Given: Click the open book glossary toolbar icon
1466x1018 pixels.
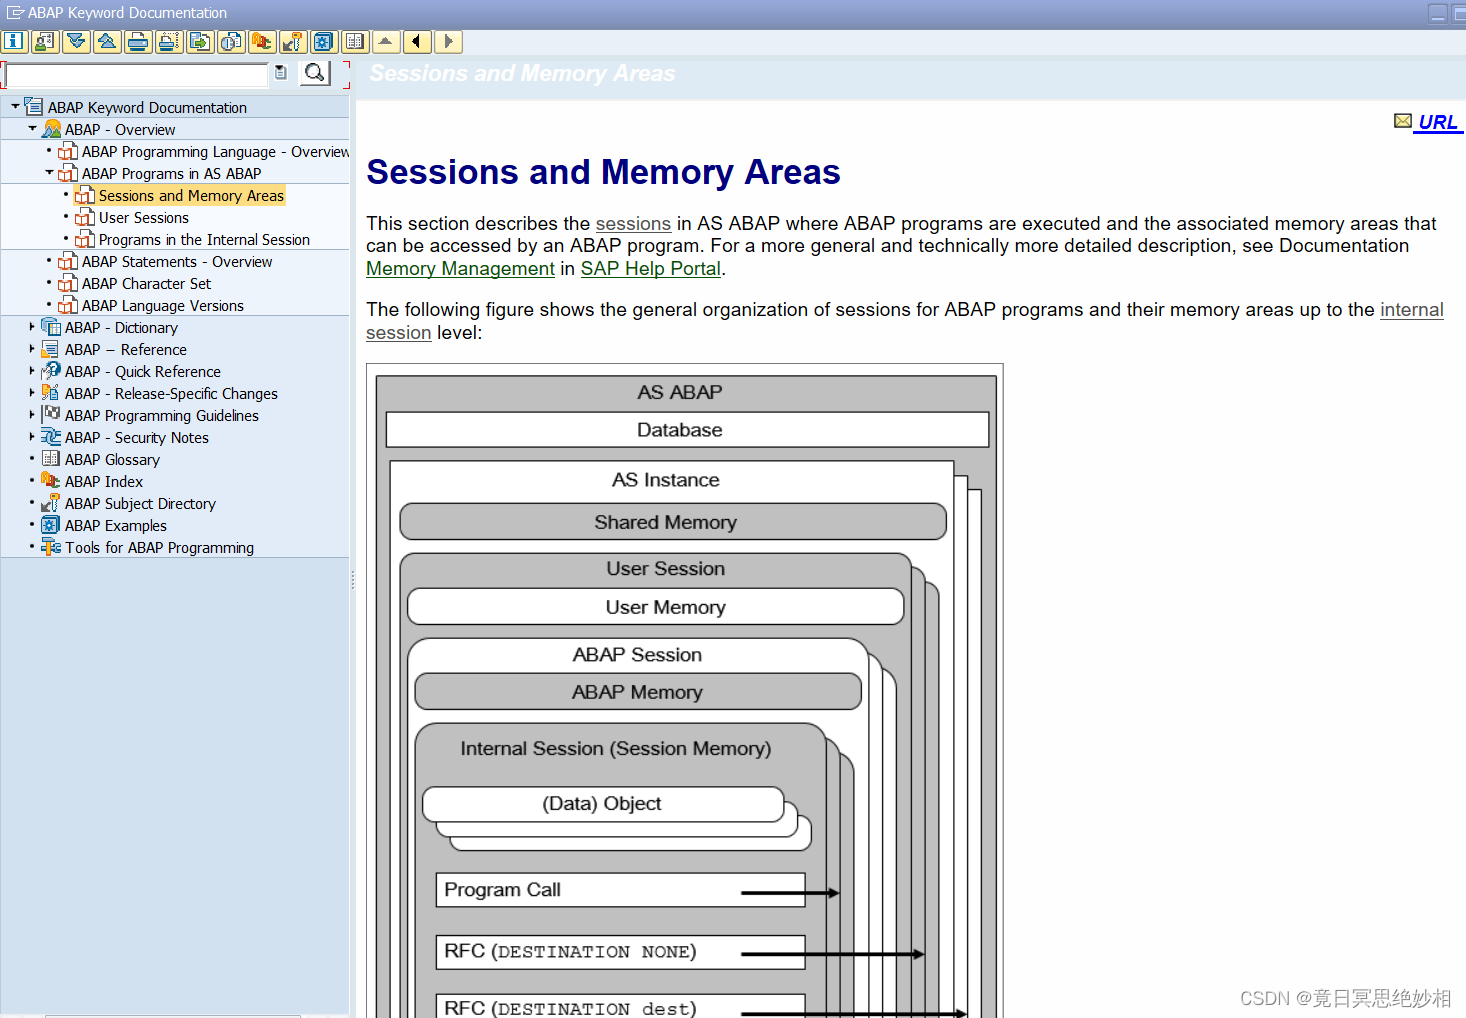Looking at the screenshot, I should (x=355, y=41).
